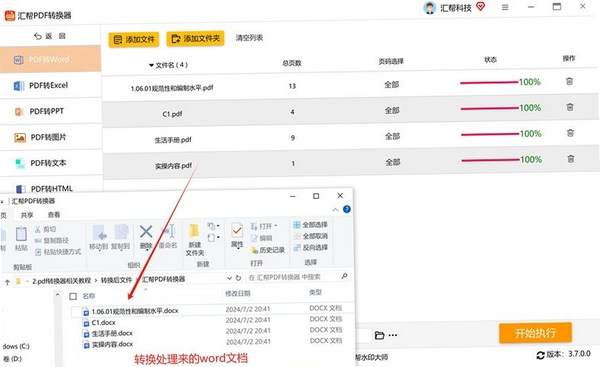Open the output folder icon at bottom
This screenshot has width=600, height=367.
tap(379, 336)
